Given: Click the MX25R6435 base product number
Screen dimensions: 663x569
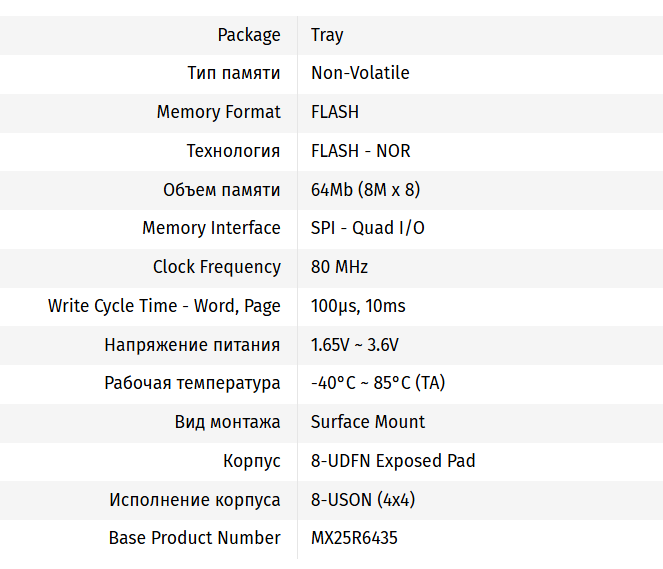Looking at the screenshot, I should [354, 538].
